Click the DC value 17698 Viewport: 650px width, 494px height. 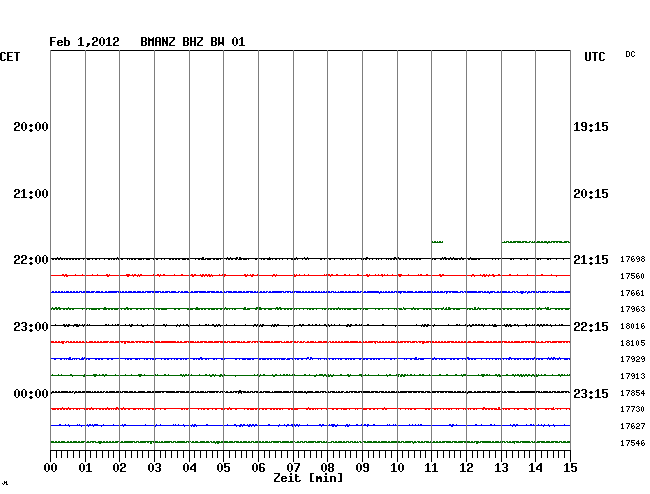click(633, 259)
